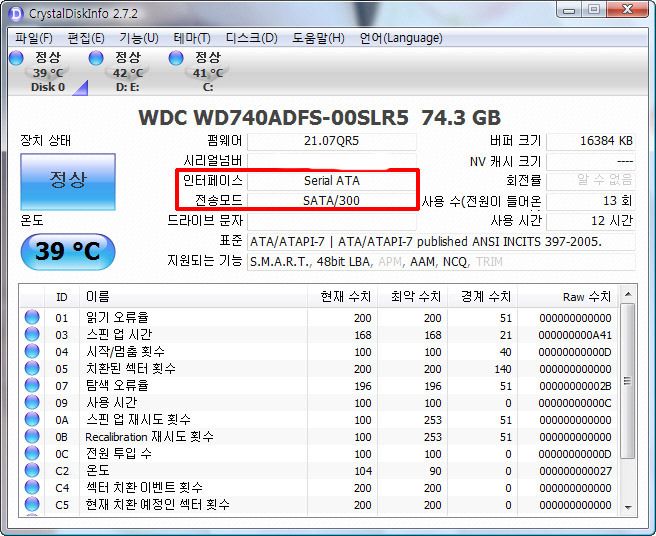The width and height of the screenshot is (656, 536).
Task: Open the 파일(F) menu
Action: 34,38
